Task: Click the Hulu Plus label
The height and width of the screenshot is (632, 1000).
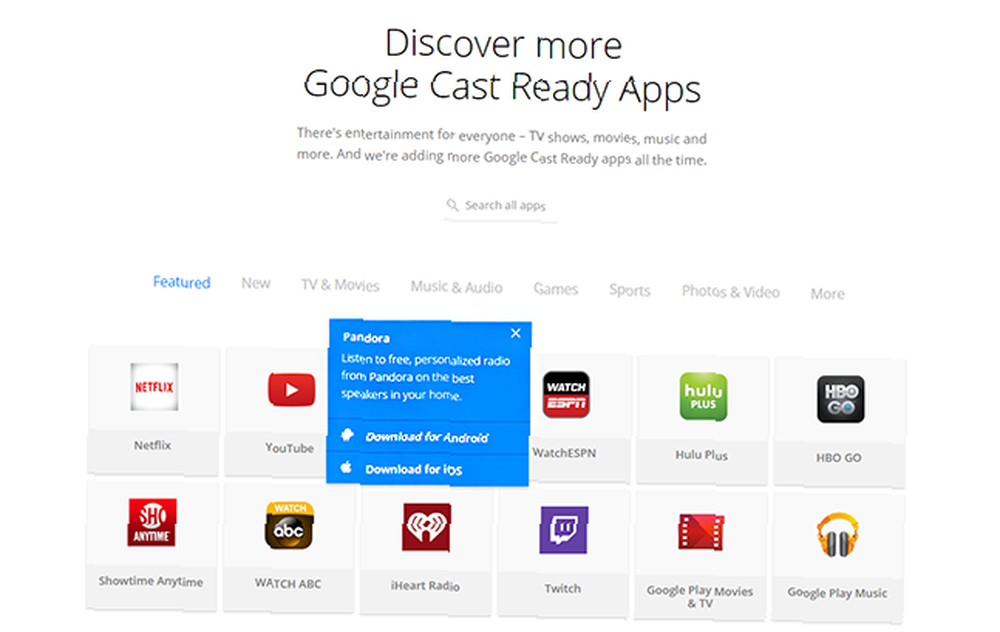Action: pos(702,455)
